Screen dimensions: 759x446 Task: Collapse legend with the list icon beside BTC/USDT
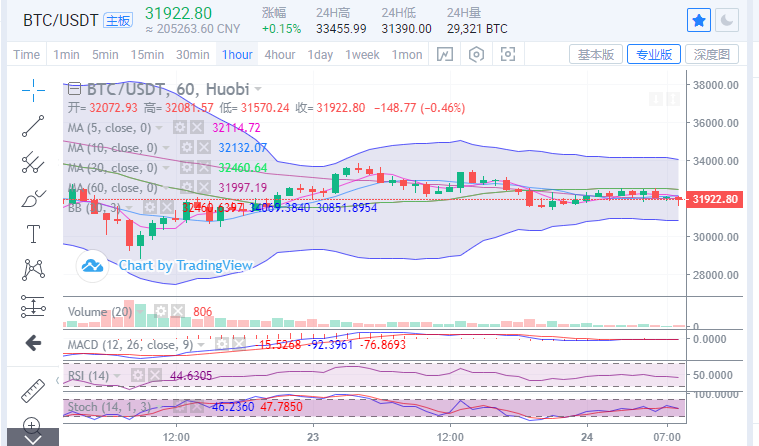click(74, 89)
